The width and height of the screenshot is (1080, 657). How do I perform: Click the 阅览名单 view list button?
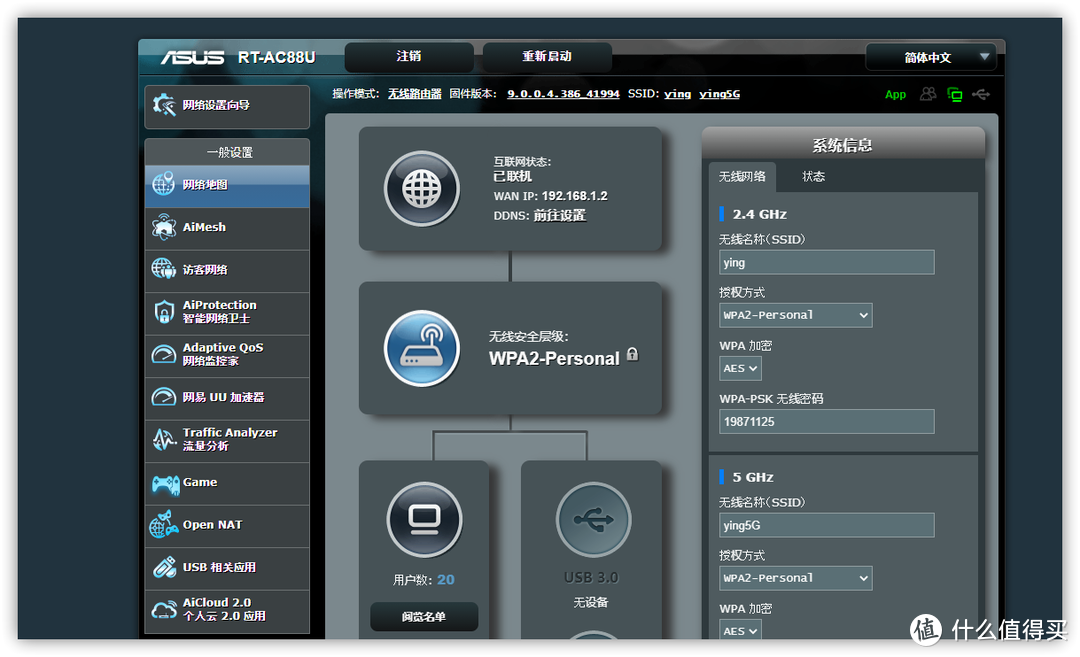pyautogui.click(x=424, y=616)
